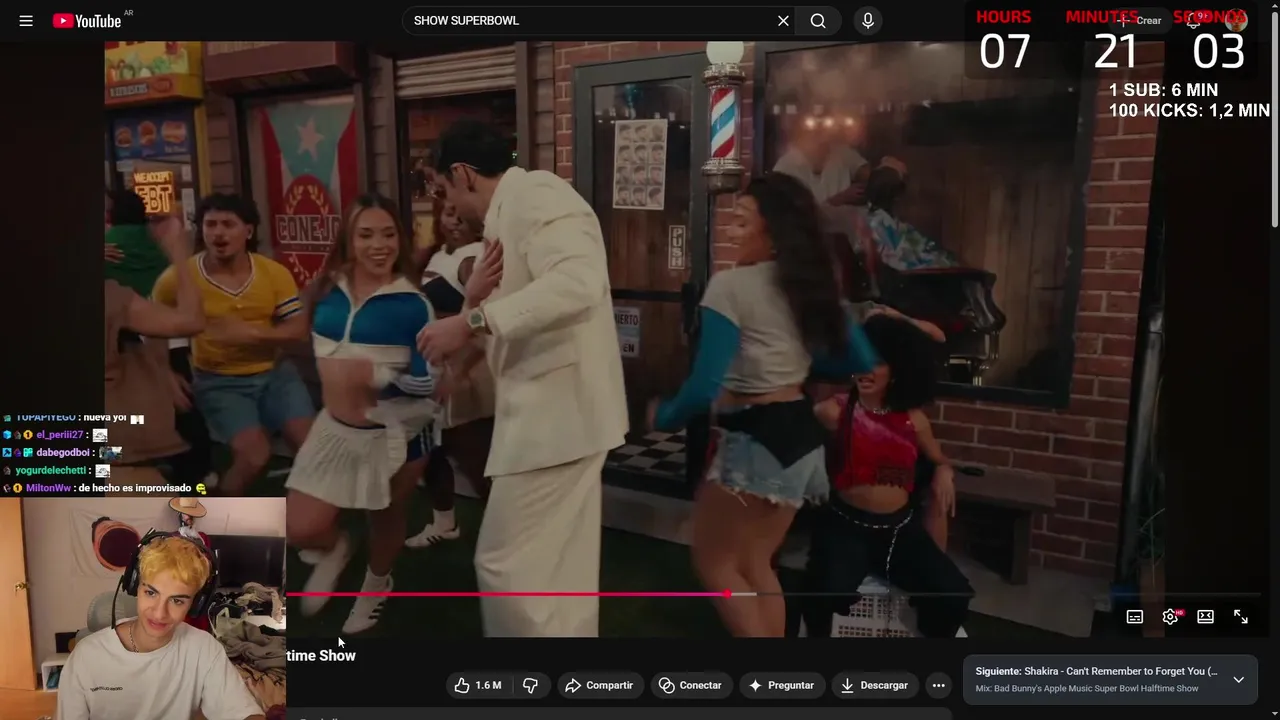This screenshot has width=1280, height=720.
Task: Clear the search text with X
Action: pos(783,21)
